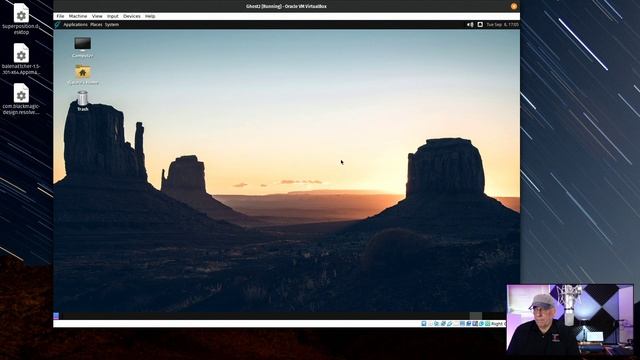Click the square tray icon beside the clock

[x=480, y=24]
